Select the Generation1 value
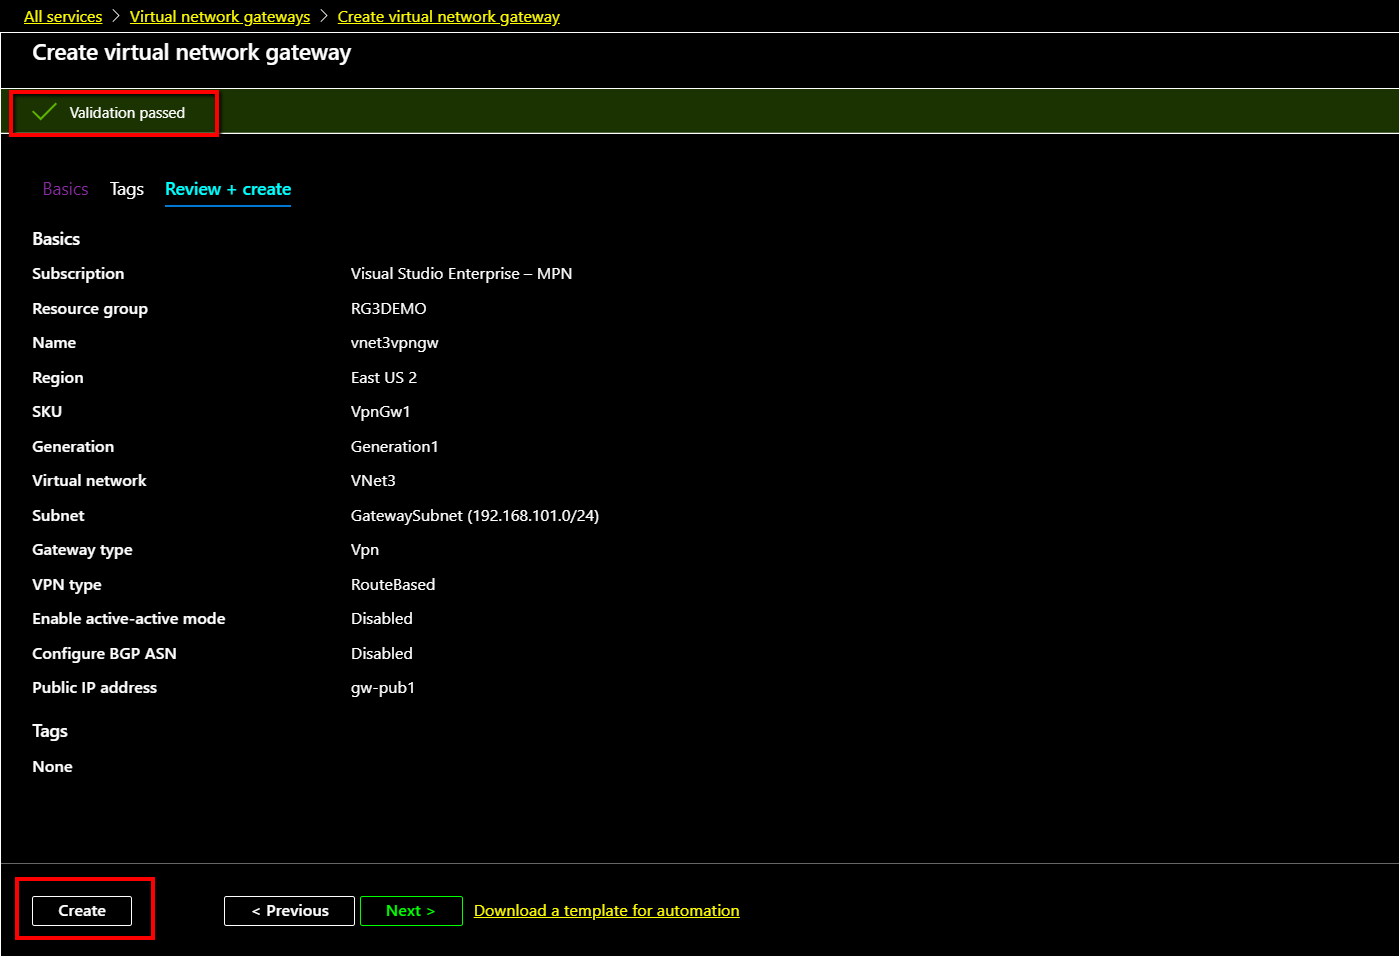The width and height of the screenshot is (1399, 956). pyautogui.click(x=394, y=447)
